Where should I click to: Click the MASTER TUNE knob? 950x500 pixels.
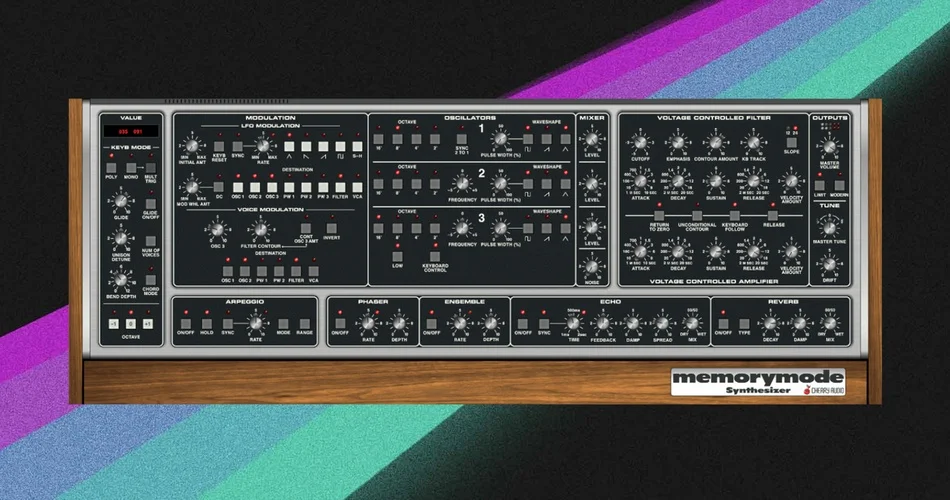tap(829, 227)
